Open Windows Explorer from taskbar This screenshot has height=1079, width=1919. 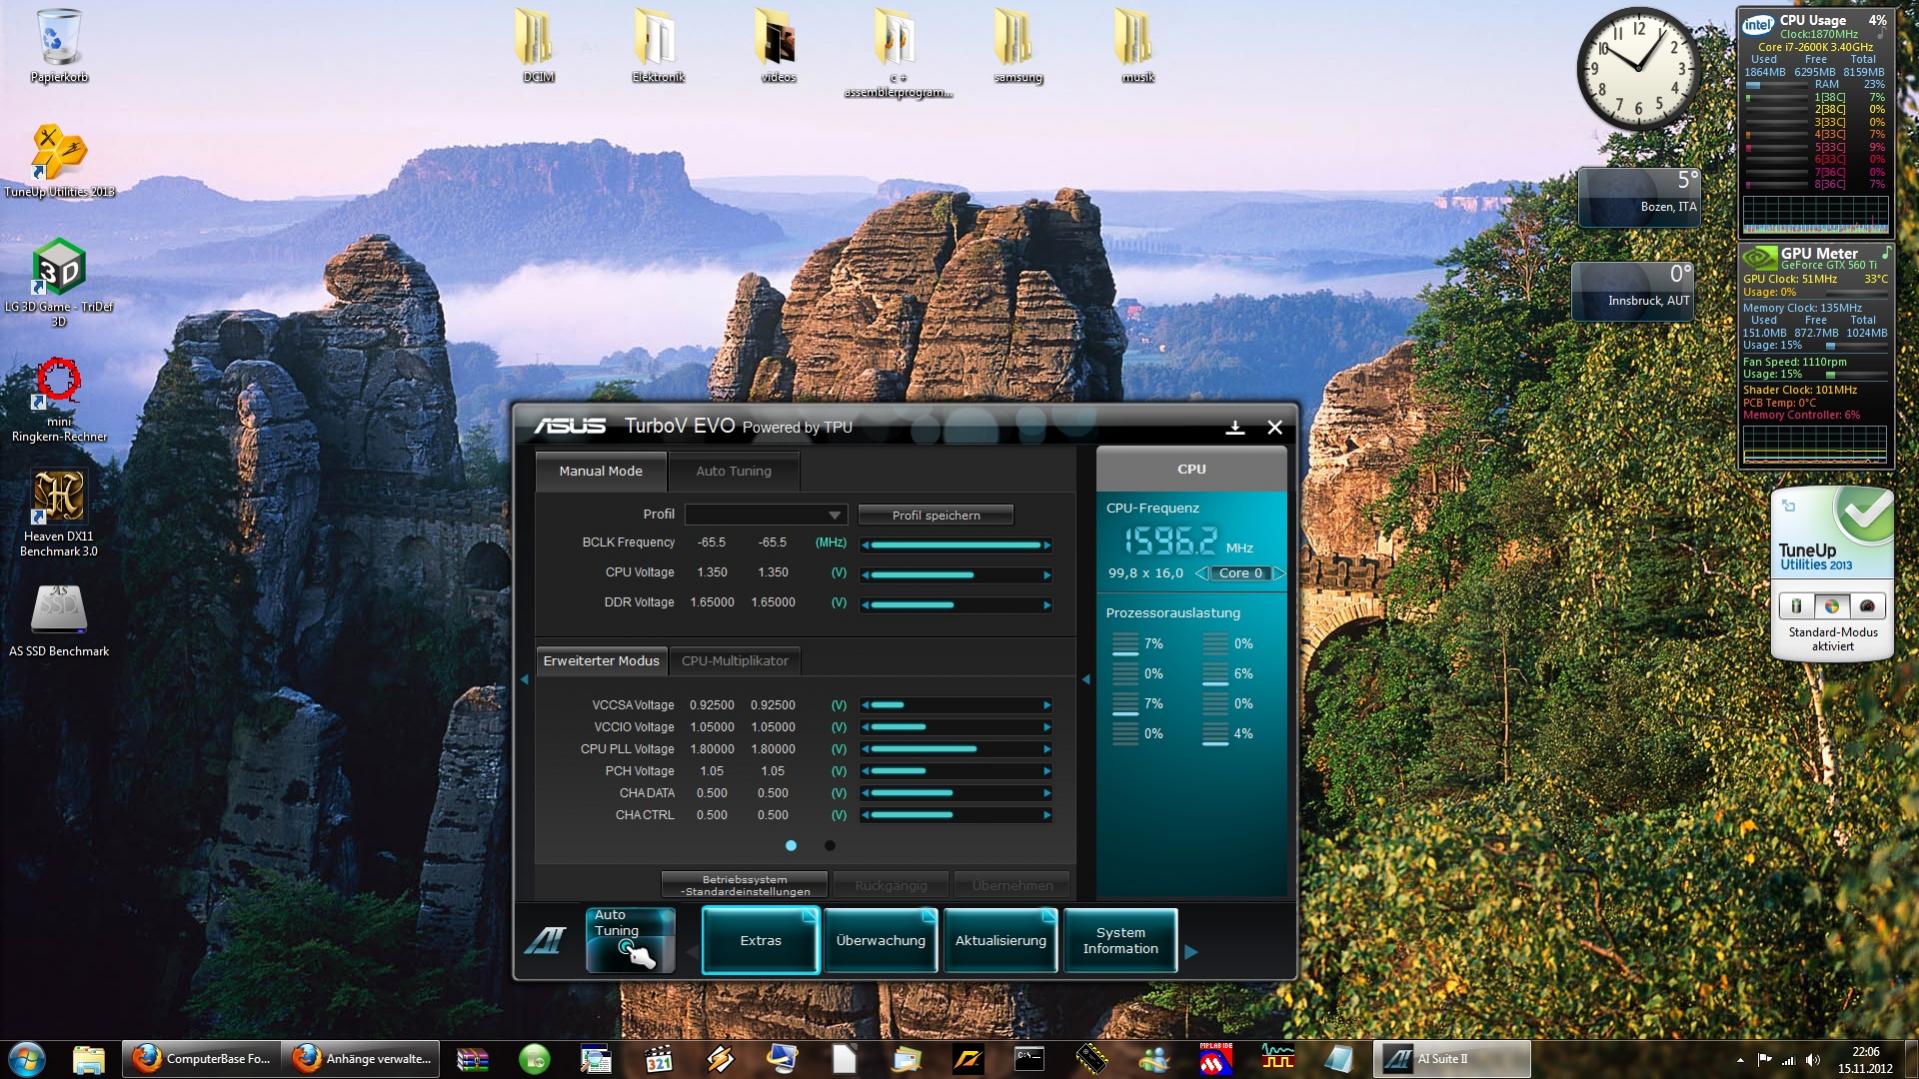click(x=88, y=1058)
